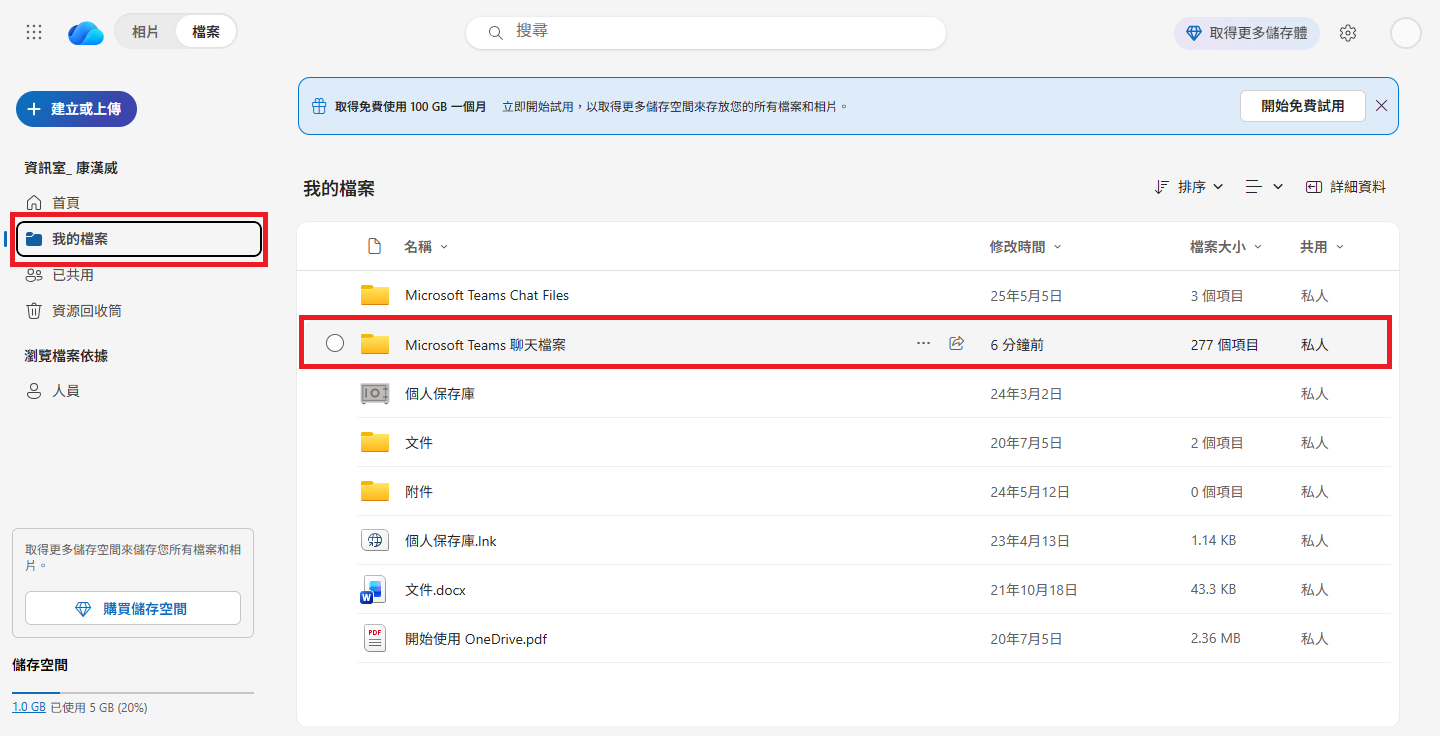Open the 個人保存庫 vault name
The width and height of the screenshot is (1440, 736).
[440, 394]
